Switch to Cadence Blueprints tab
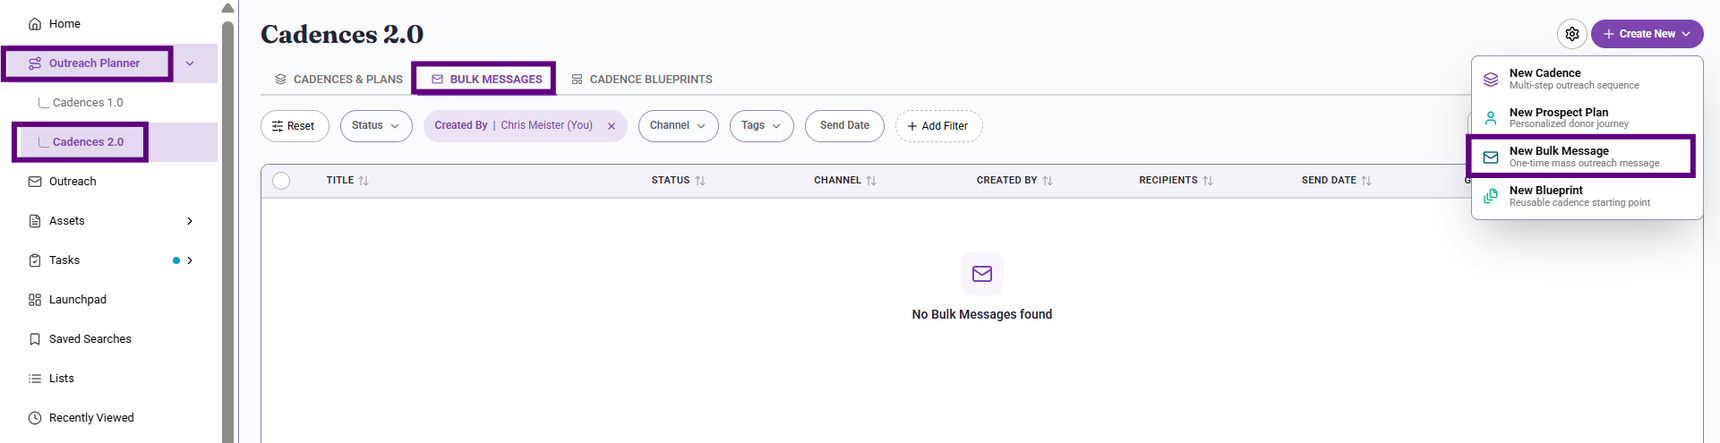1720x443 pixels. click(642, 79)
